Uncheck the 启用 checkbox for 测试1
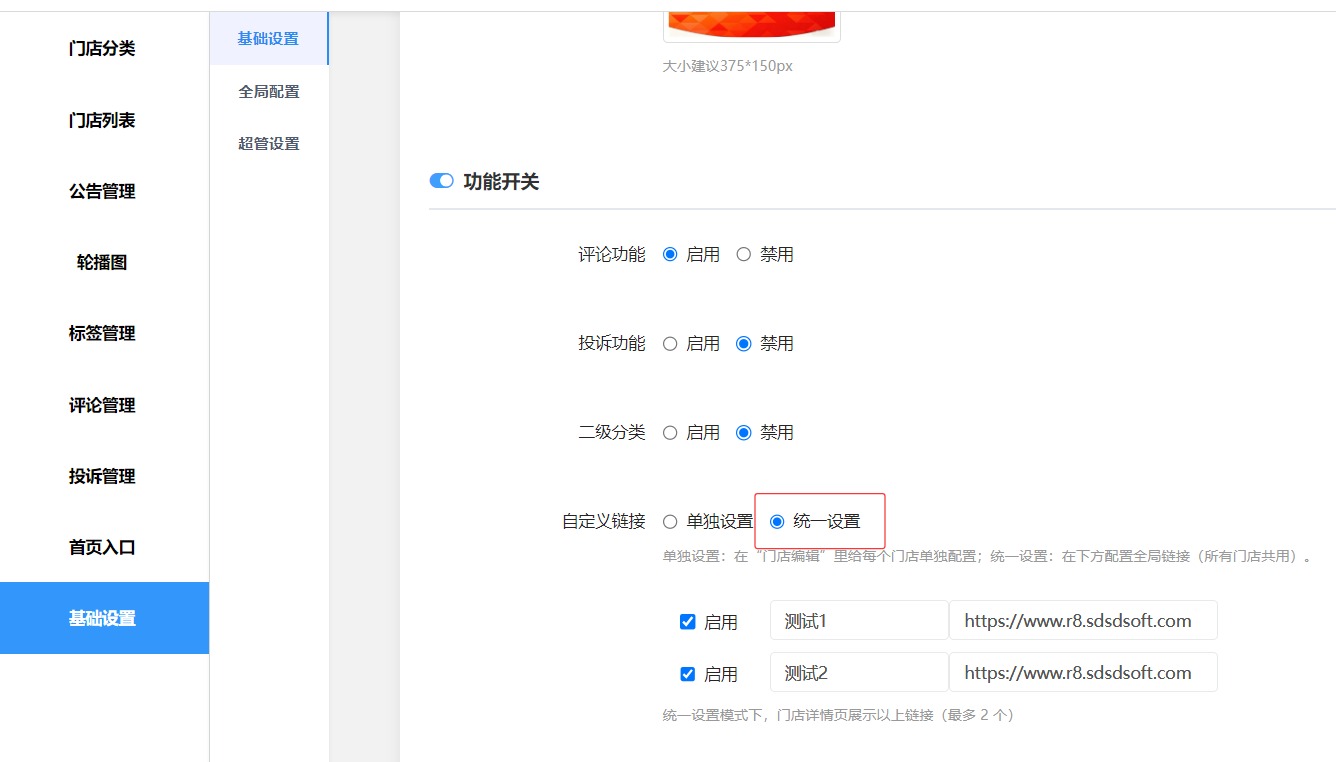Screen dimensions: 1336x762 [687, 622]
